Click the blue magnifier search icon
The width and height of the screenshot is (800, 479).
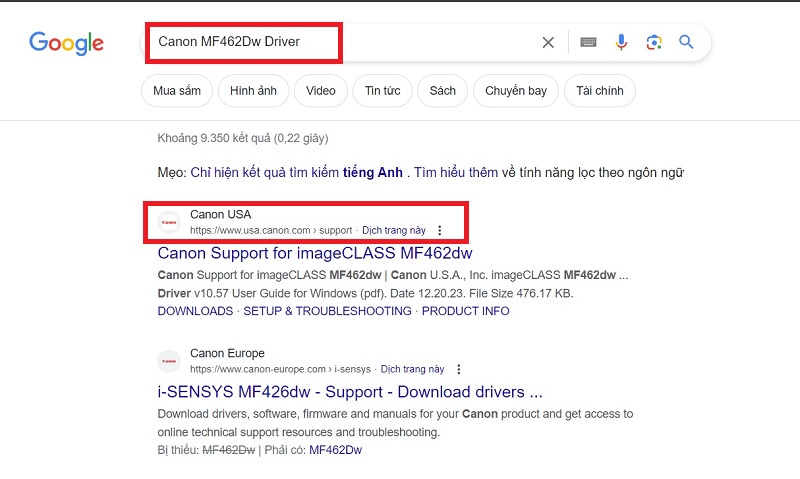(686, 42)
